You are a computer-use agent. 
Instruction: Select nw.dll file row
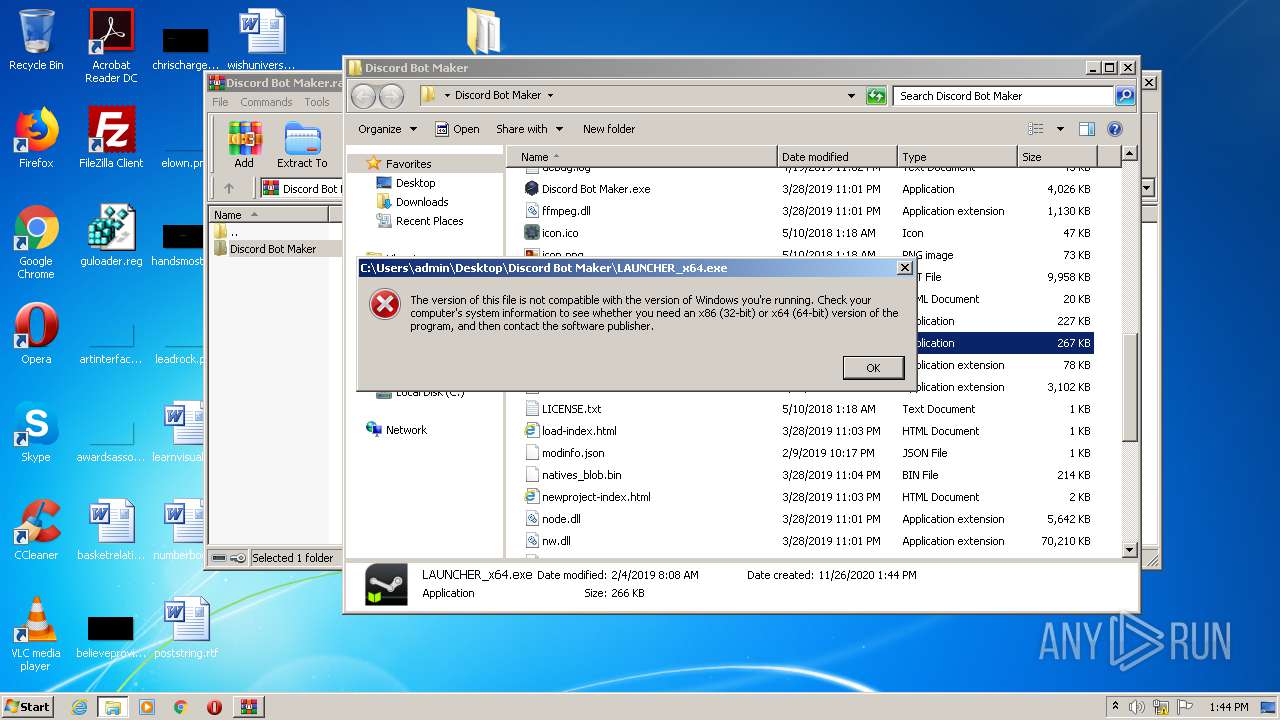point(808,541)
